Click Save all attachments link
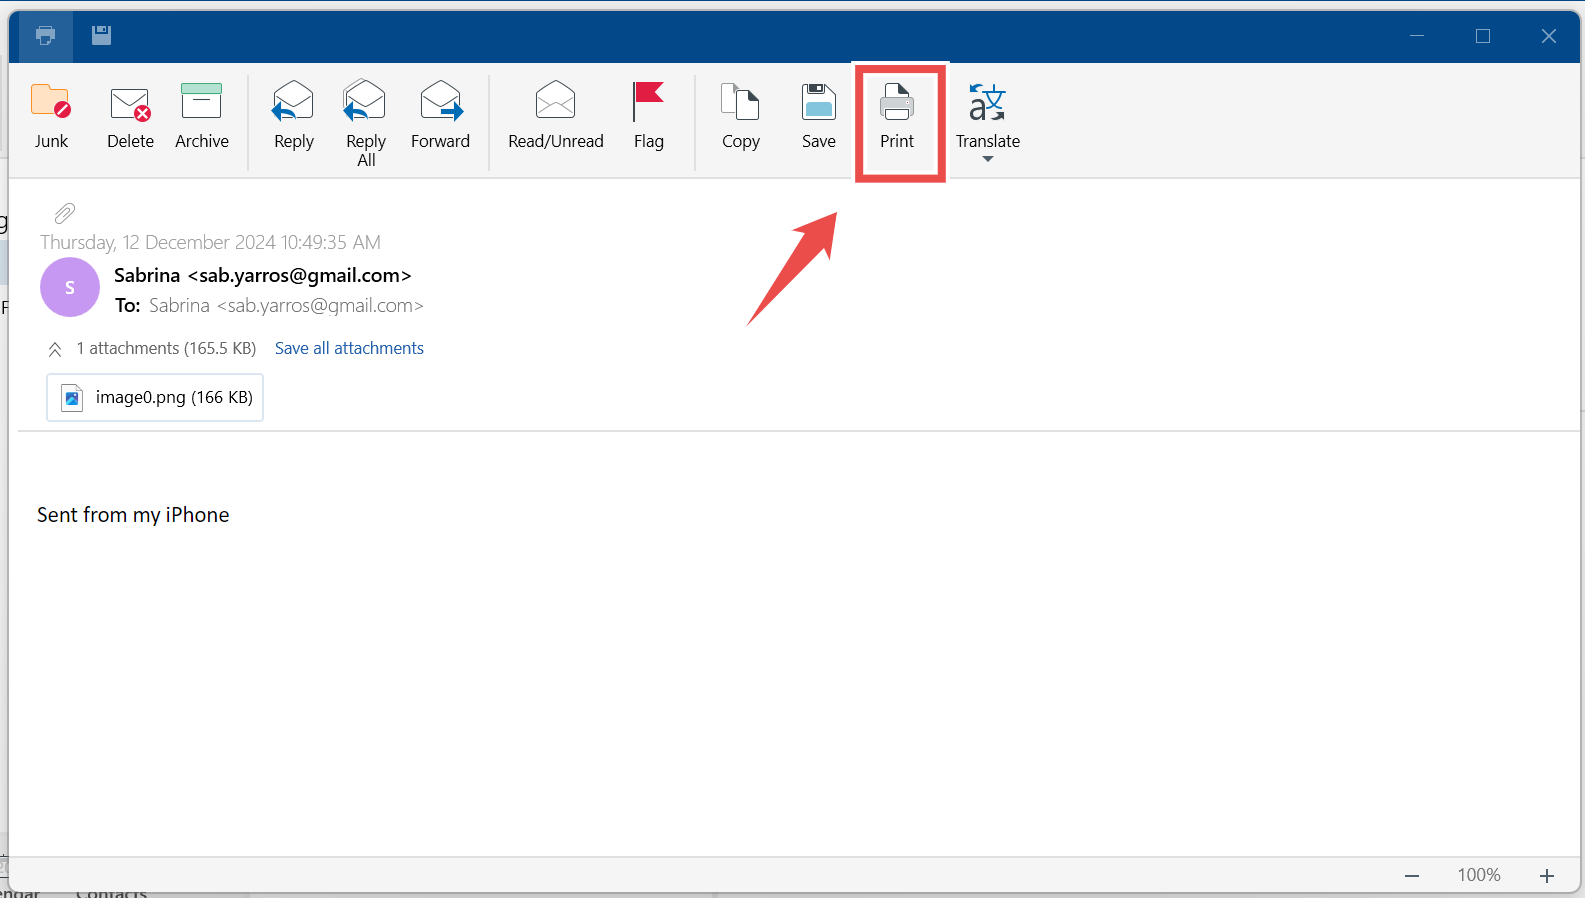Image resolution: width=1585 pixels, height=898 pixels. 349,348
